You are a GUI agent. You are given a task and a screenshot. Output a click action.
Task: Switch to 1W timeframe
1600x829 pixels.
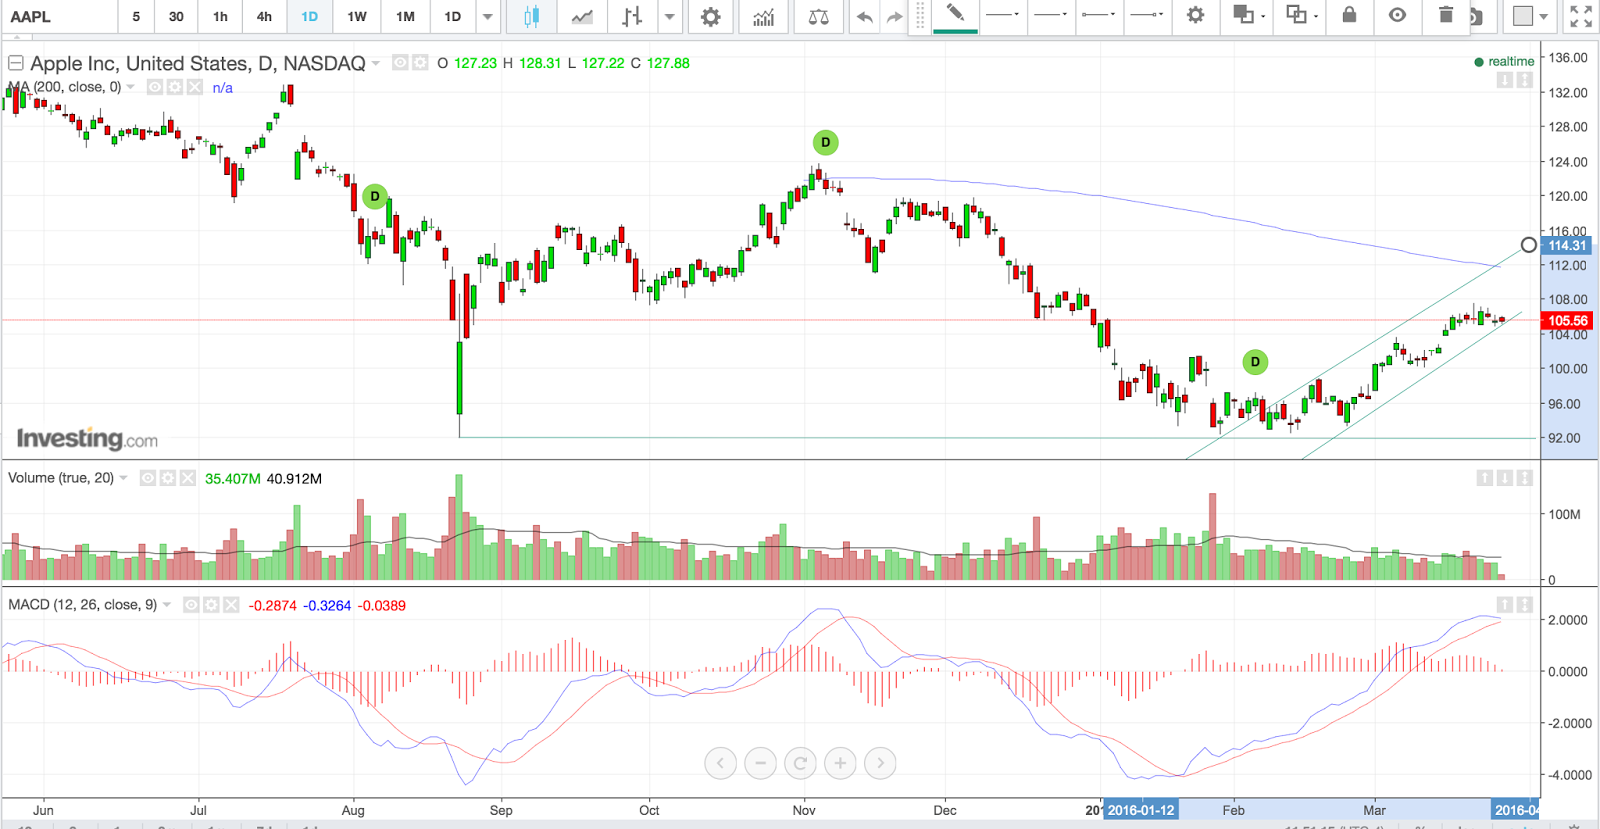(x=357, y=16)
